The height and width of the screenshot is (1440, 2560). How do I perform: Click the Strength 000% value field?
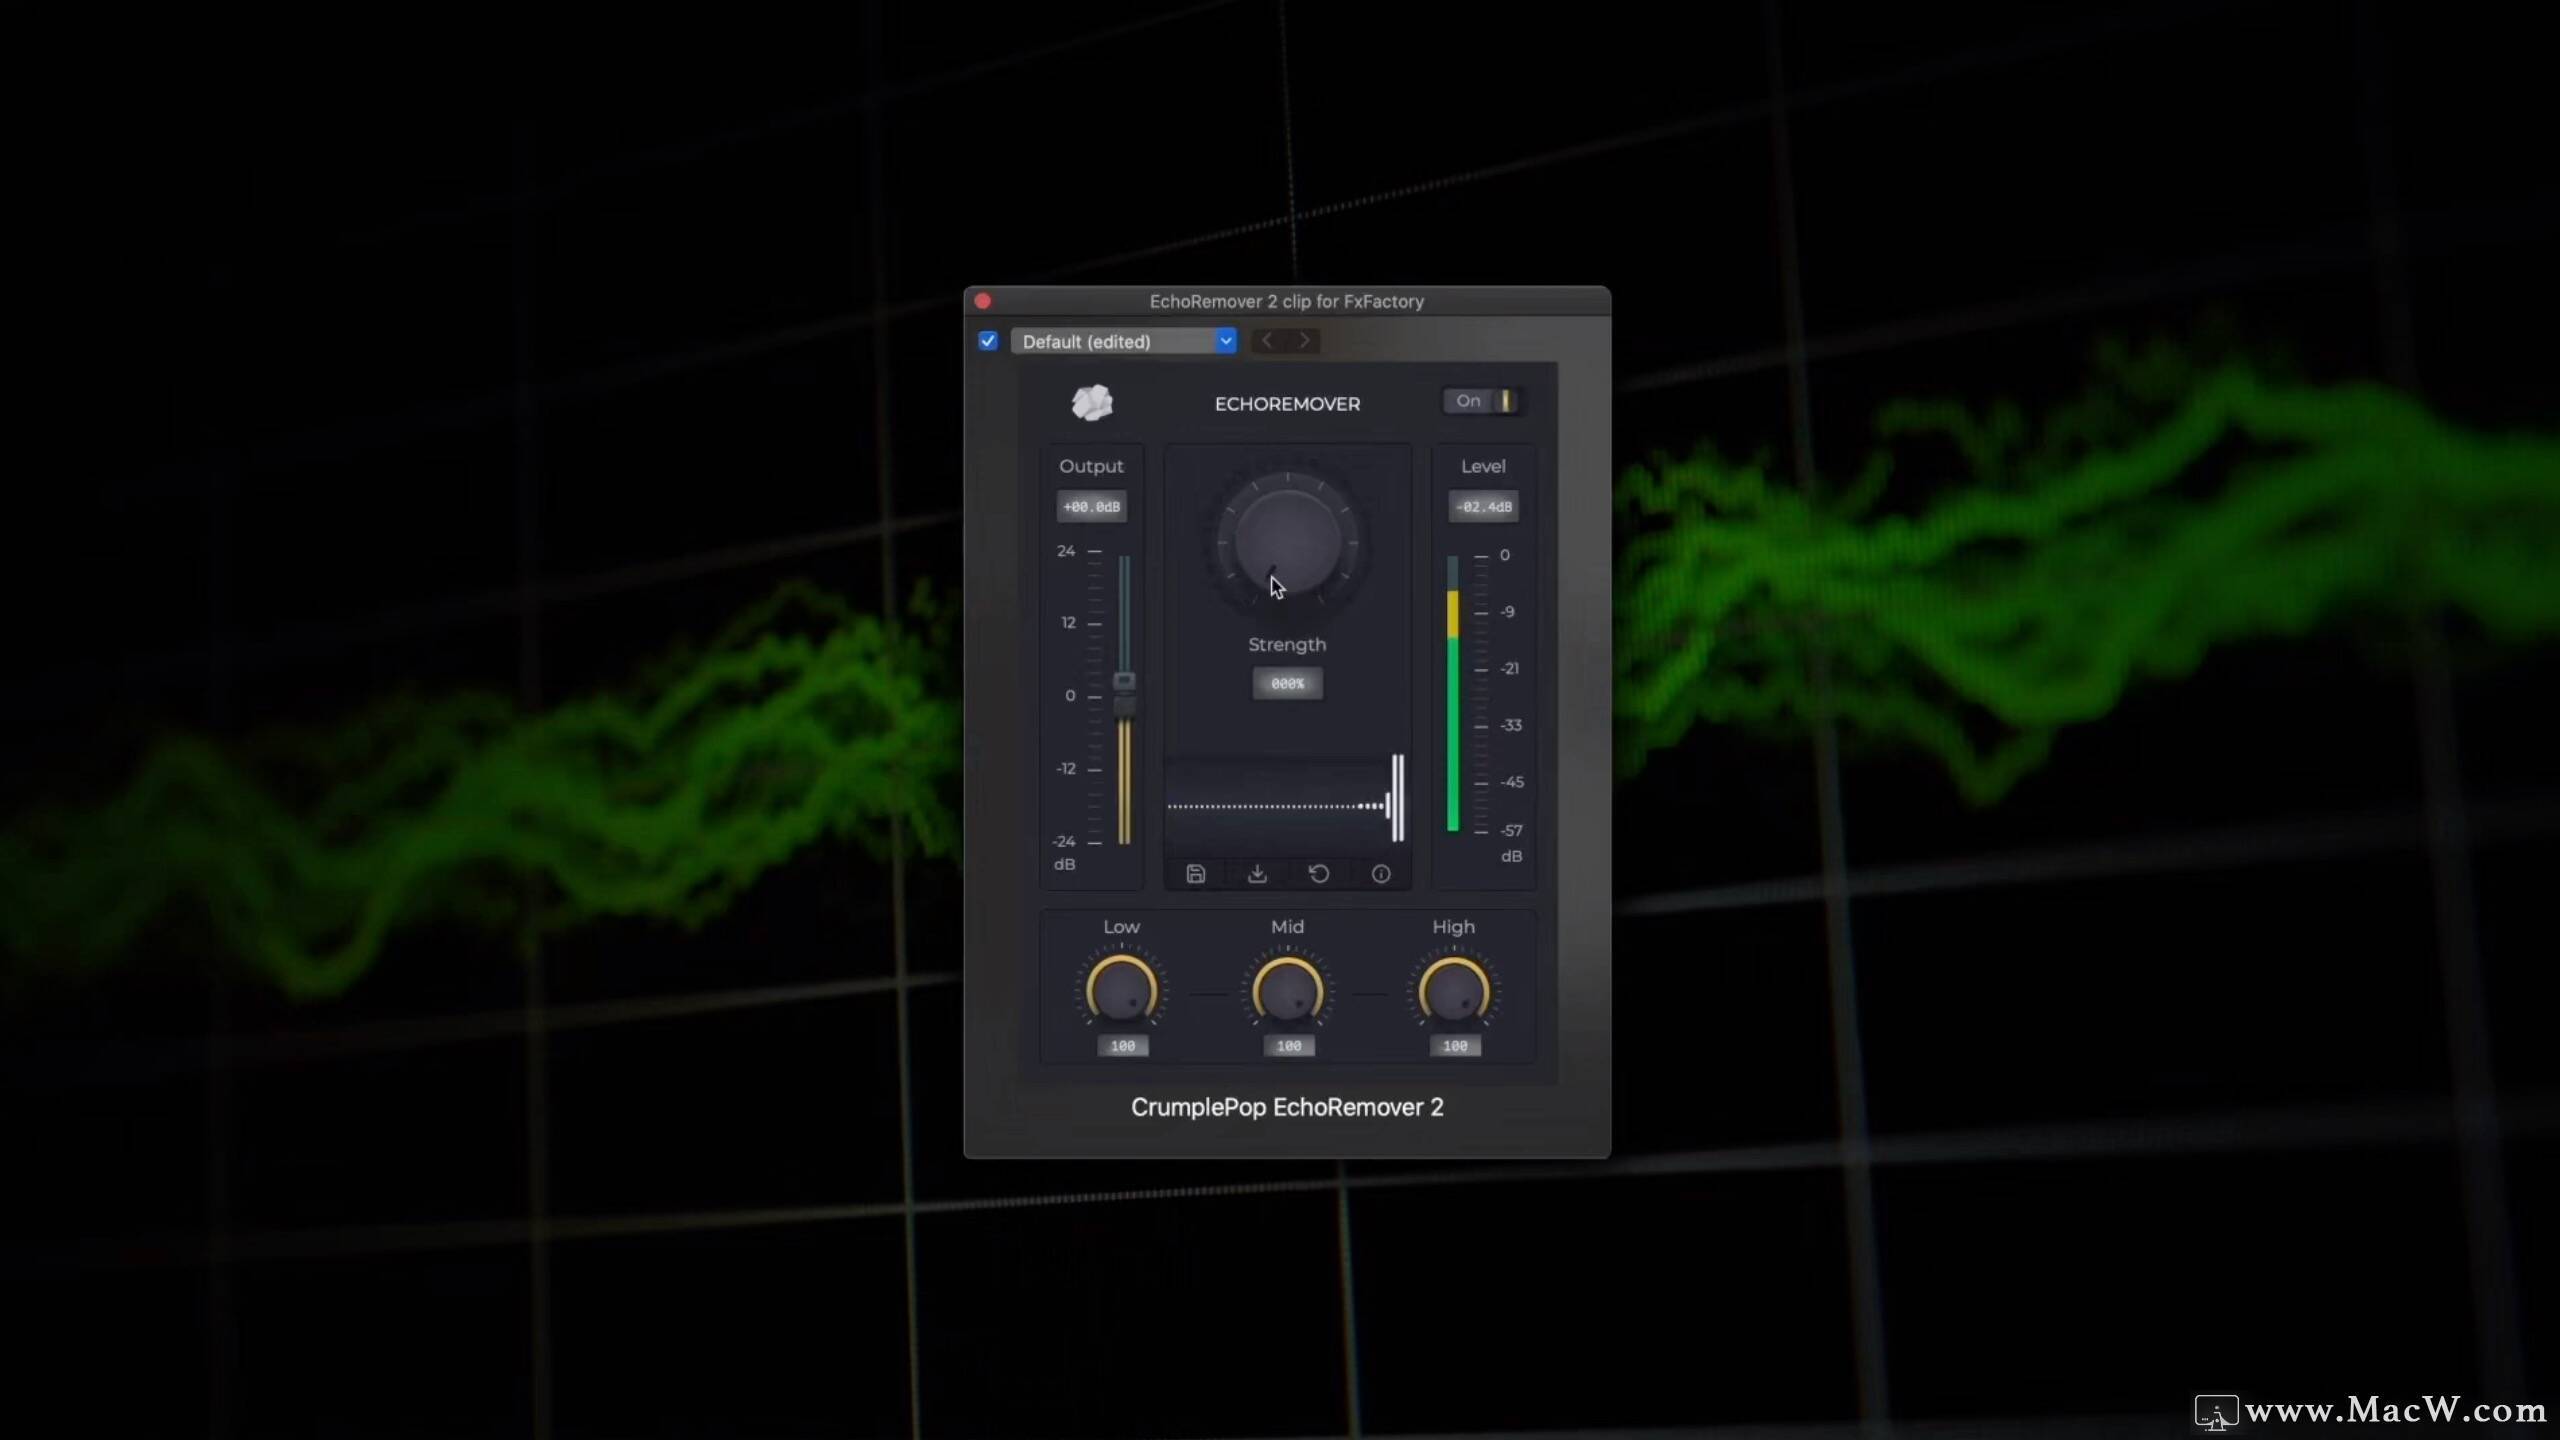pos(1287,684)
